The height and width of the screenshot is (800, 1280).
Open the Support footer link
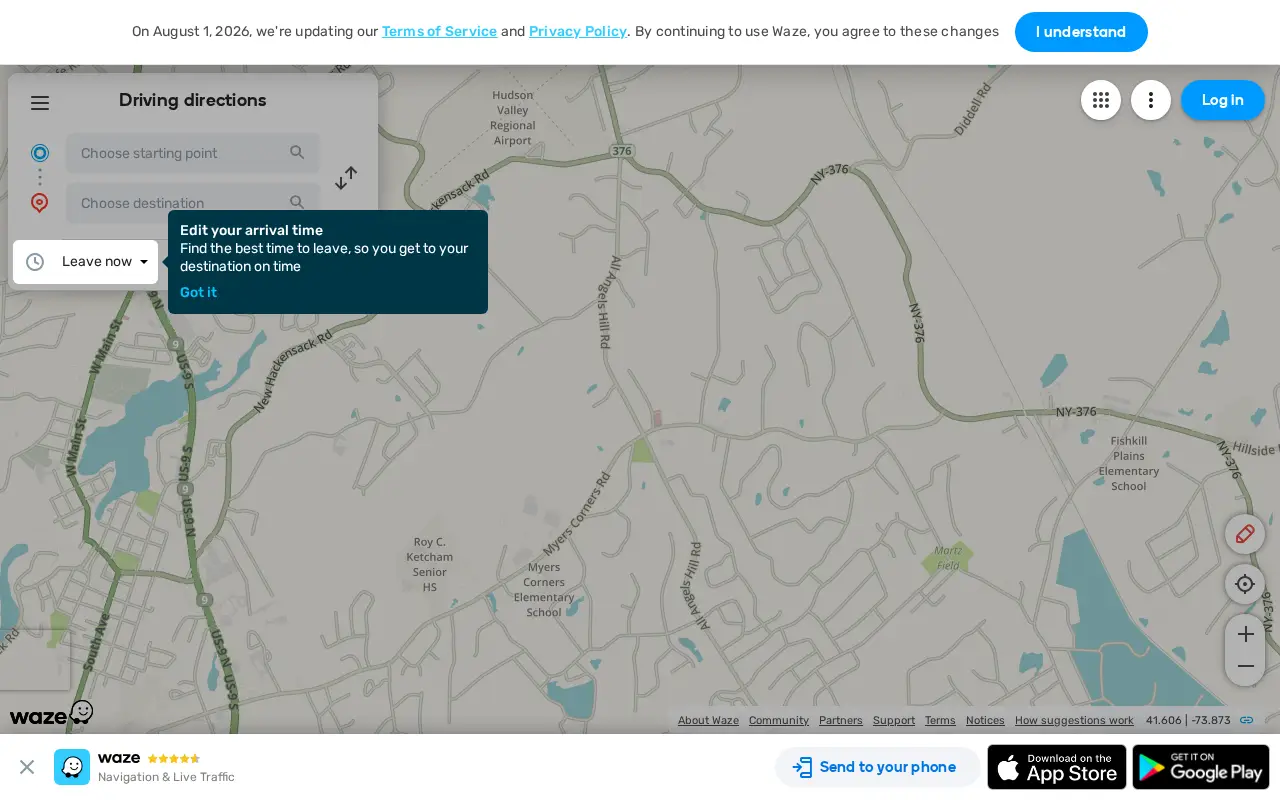pos(894,720)
